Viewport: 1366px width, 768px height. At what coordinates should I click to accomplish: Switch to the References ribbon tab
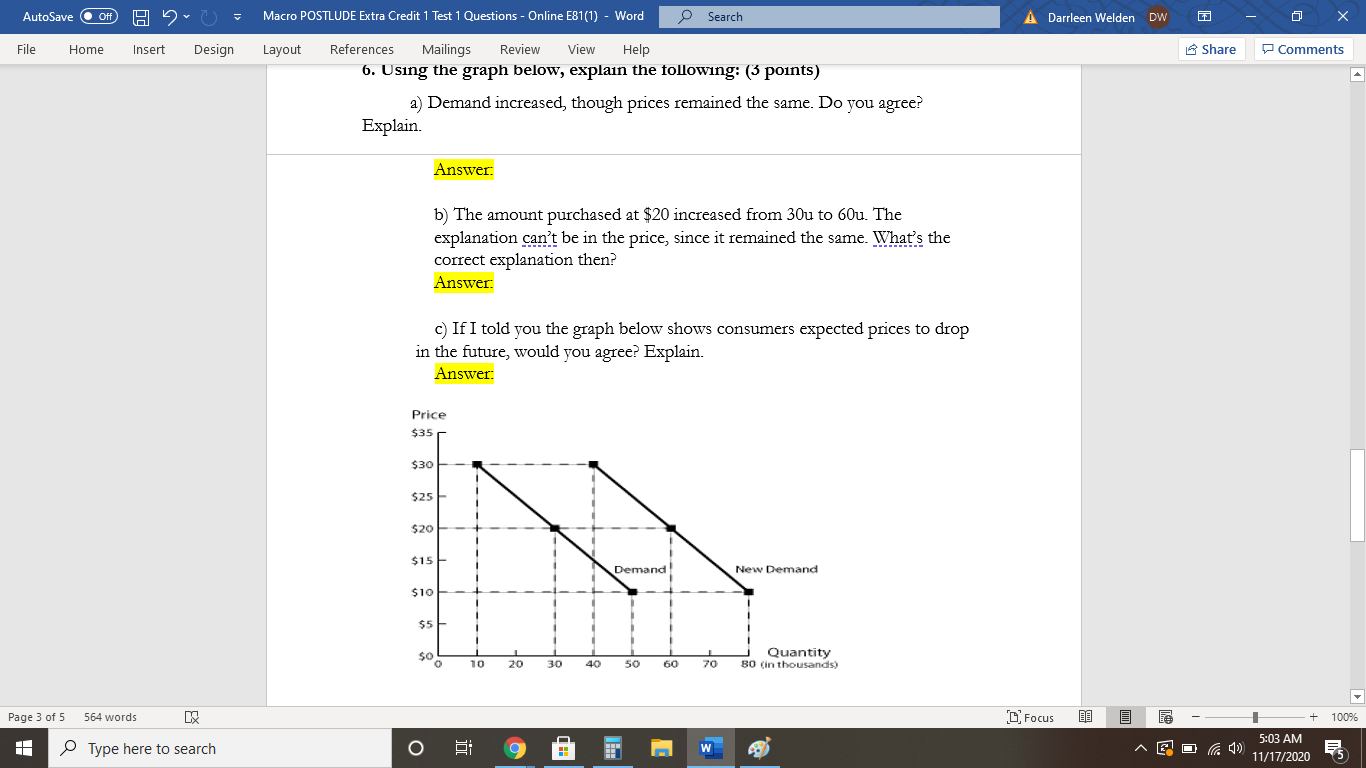click(361, 48)
